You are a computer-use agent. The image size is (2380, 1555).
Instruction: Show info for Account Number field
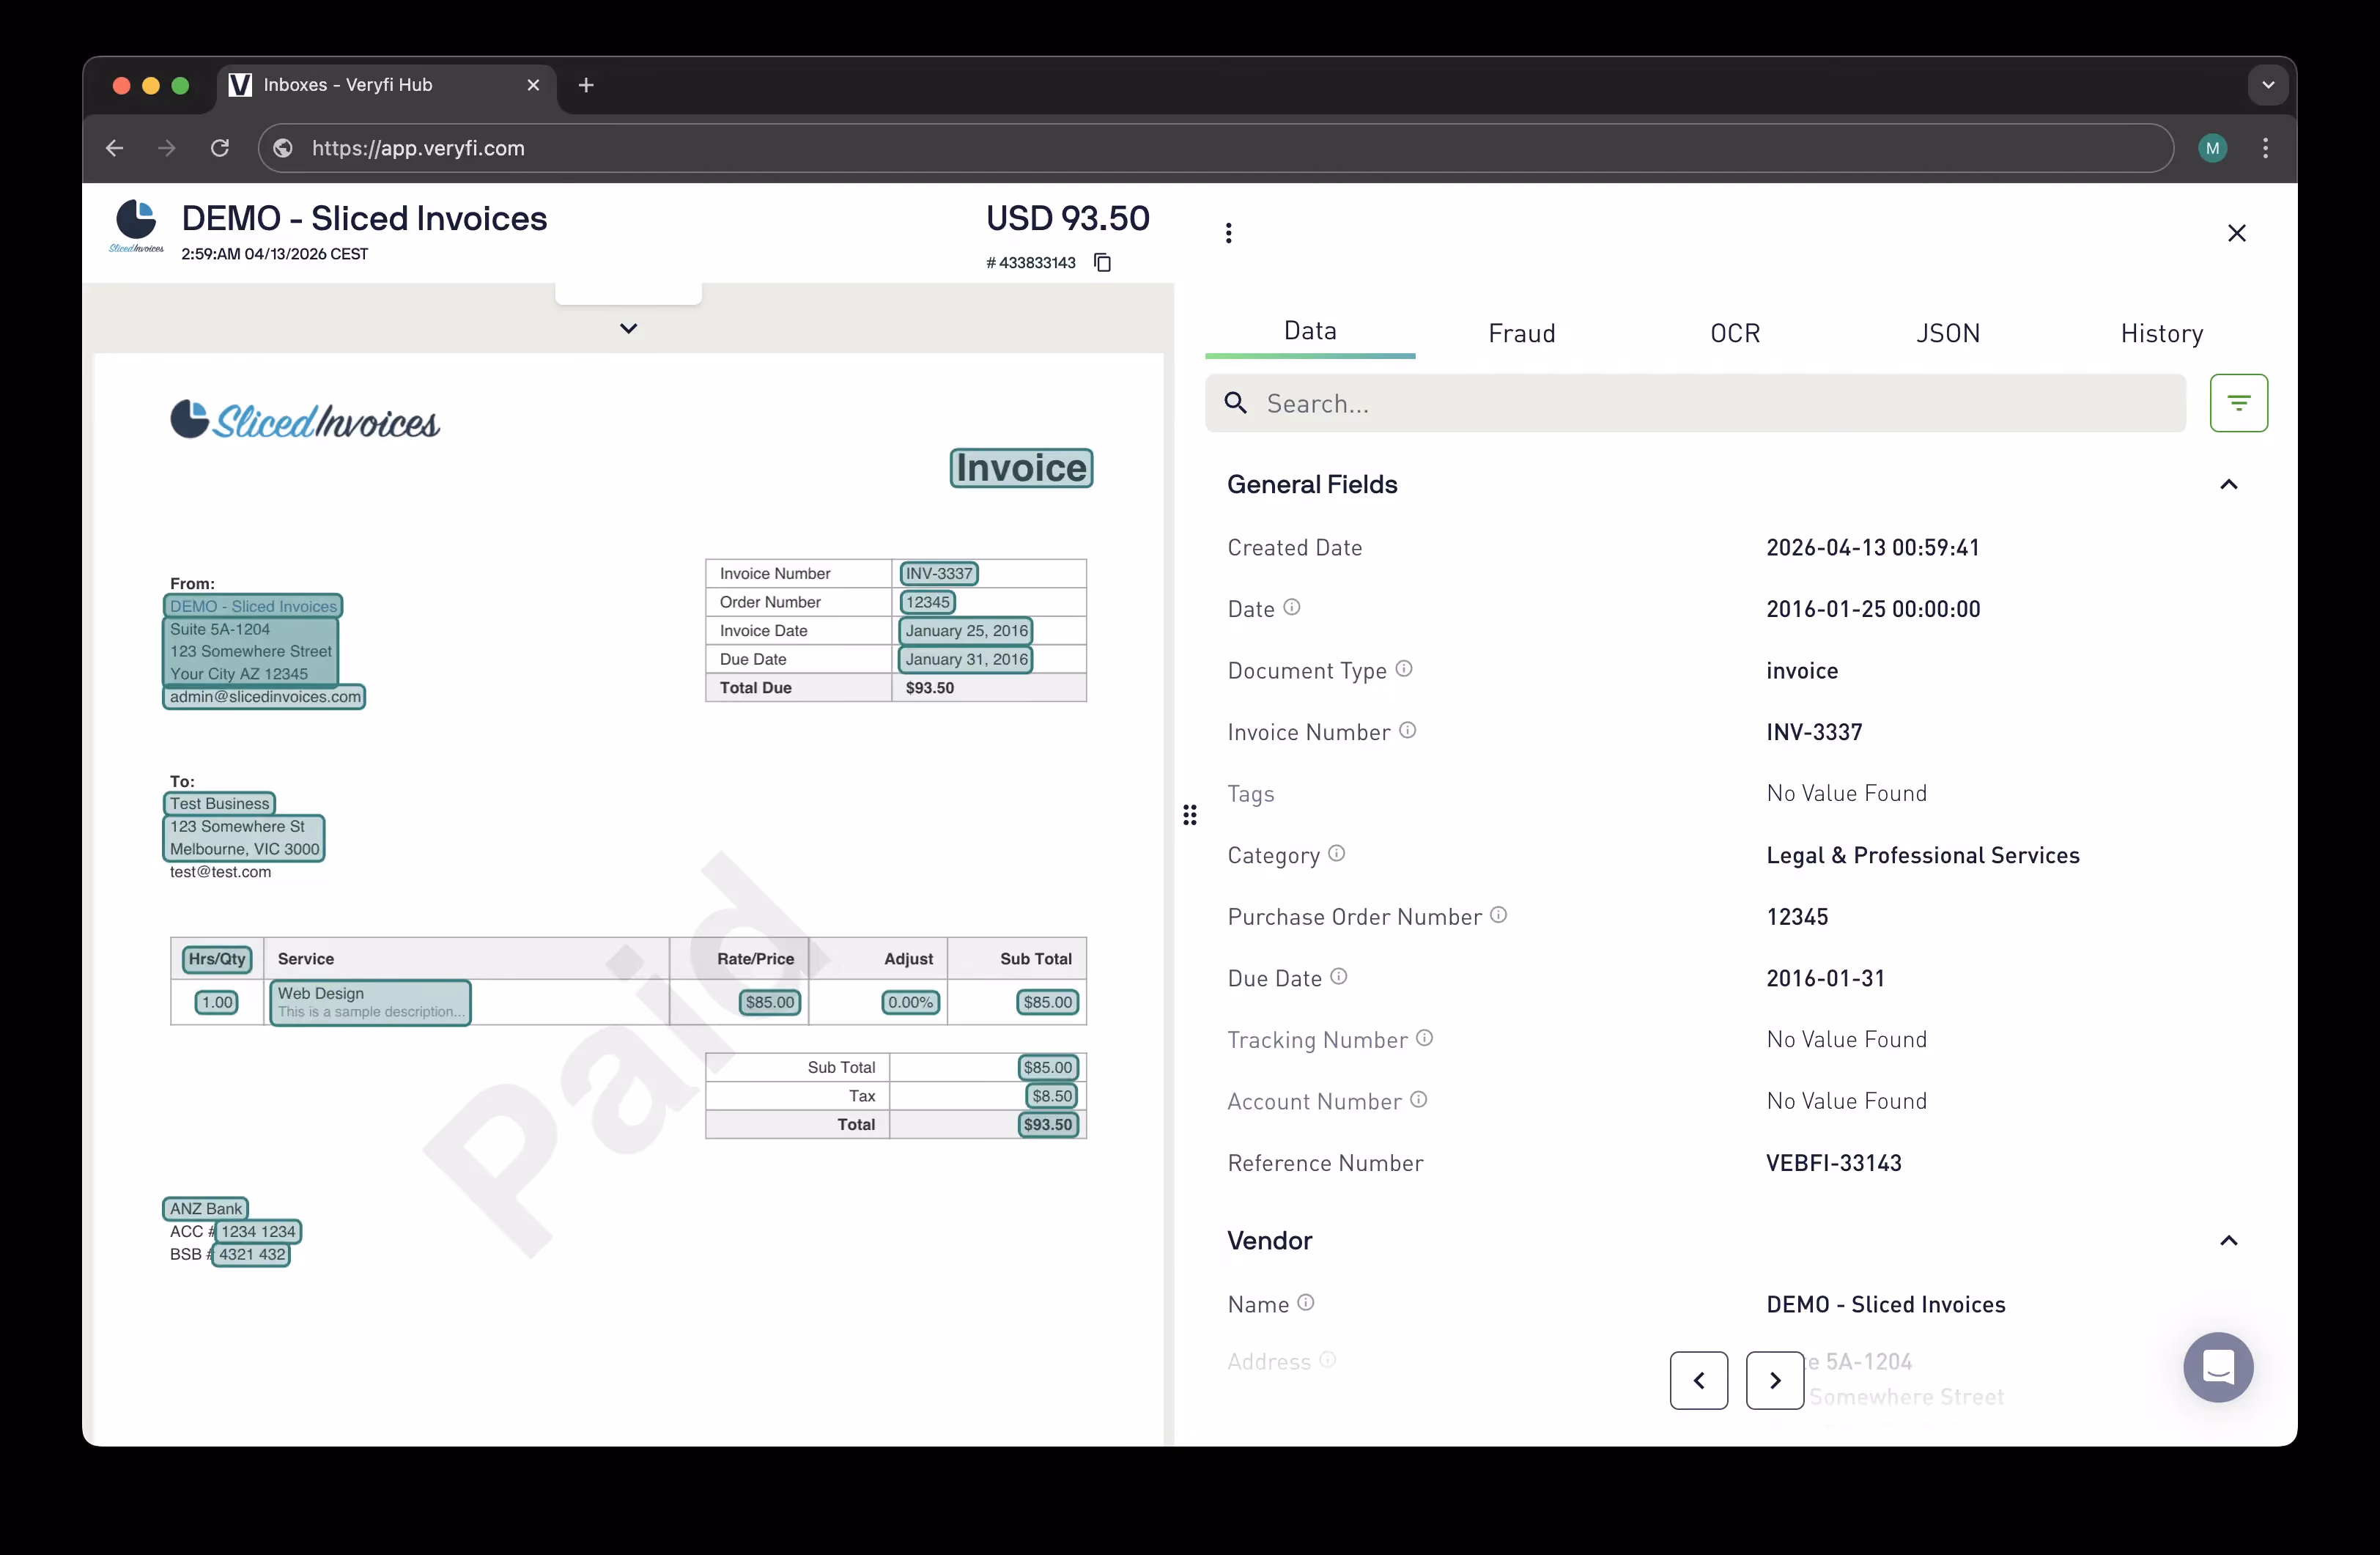tap(1418, 1099)
